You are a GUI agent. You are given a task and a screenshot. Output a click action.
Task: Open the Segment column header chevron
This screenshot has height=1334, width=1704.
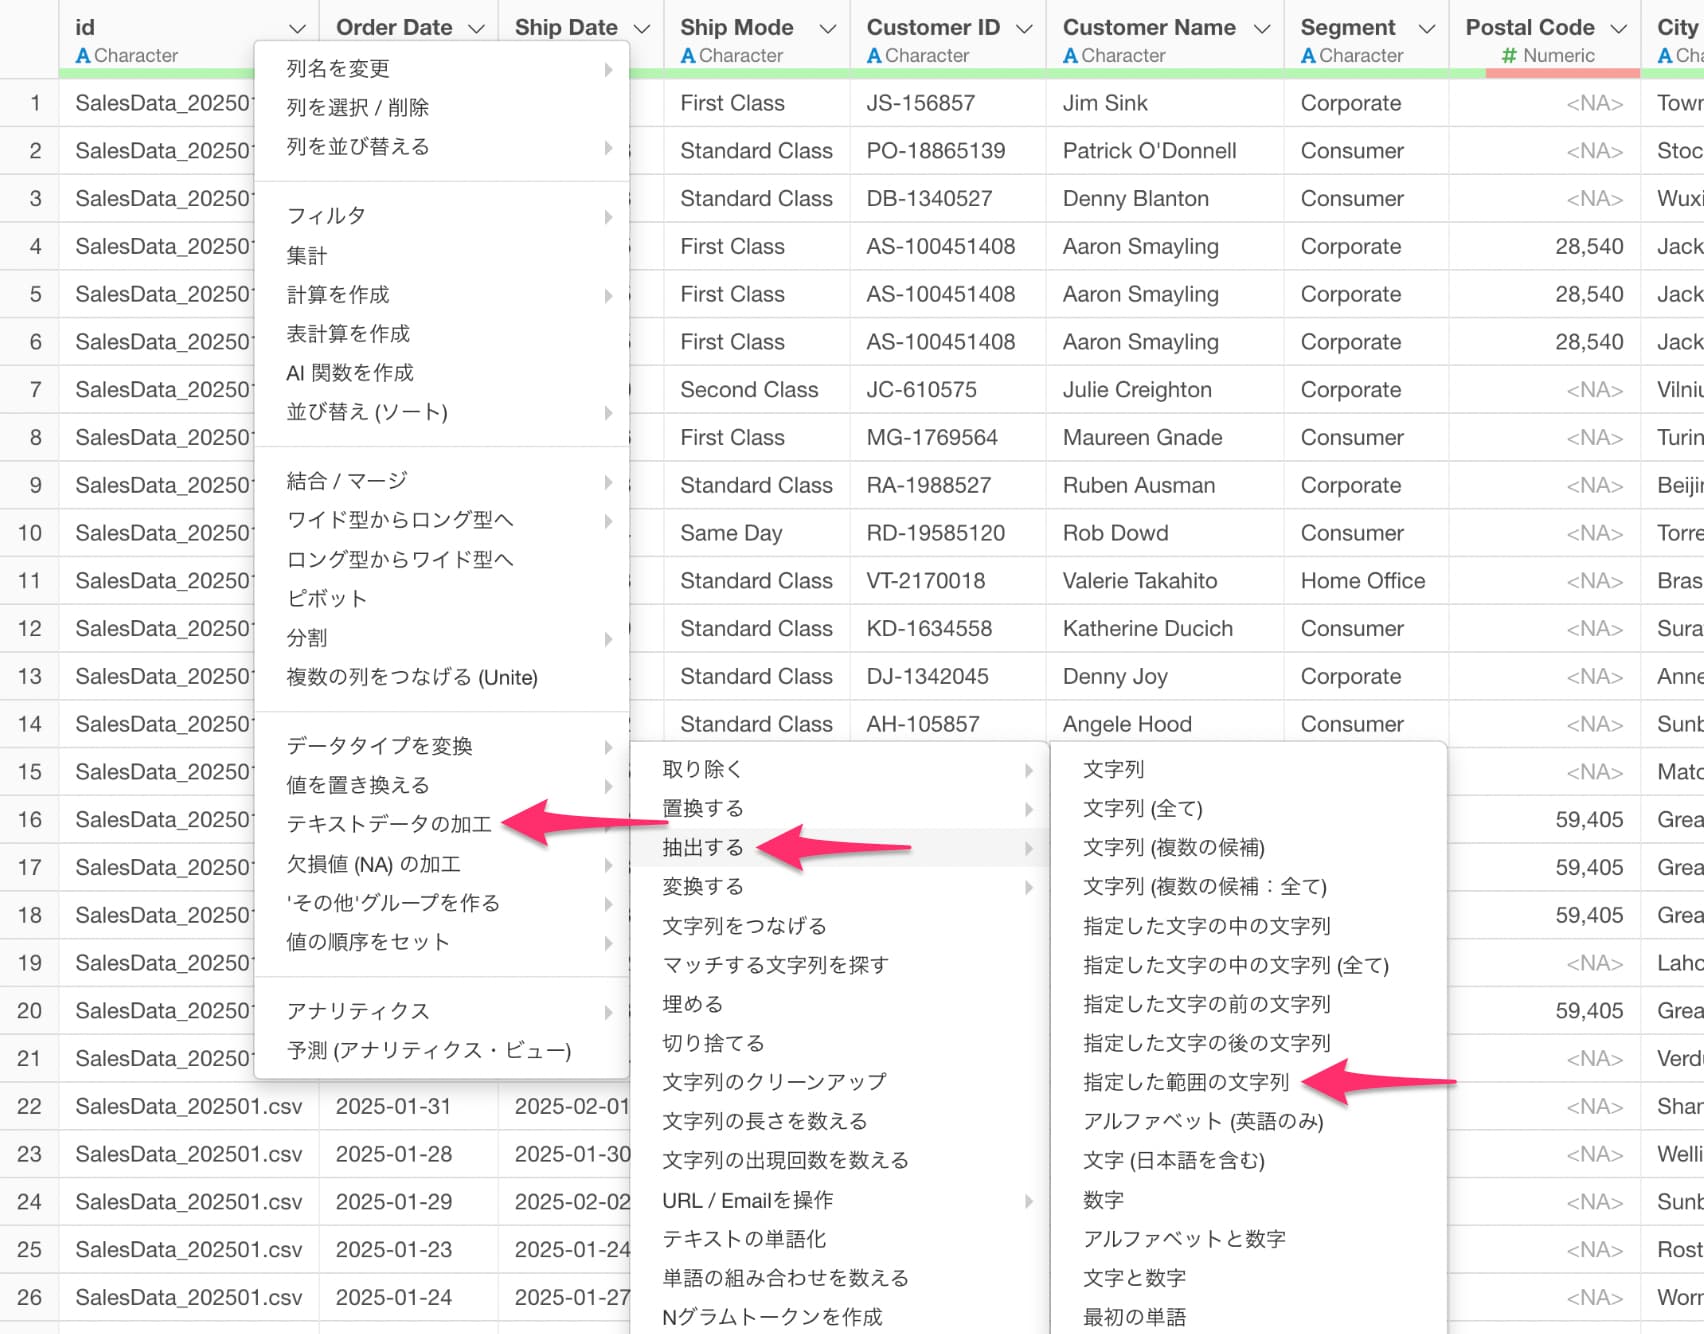coord(1427,29)
